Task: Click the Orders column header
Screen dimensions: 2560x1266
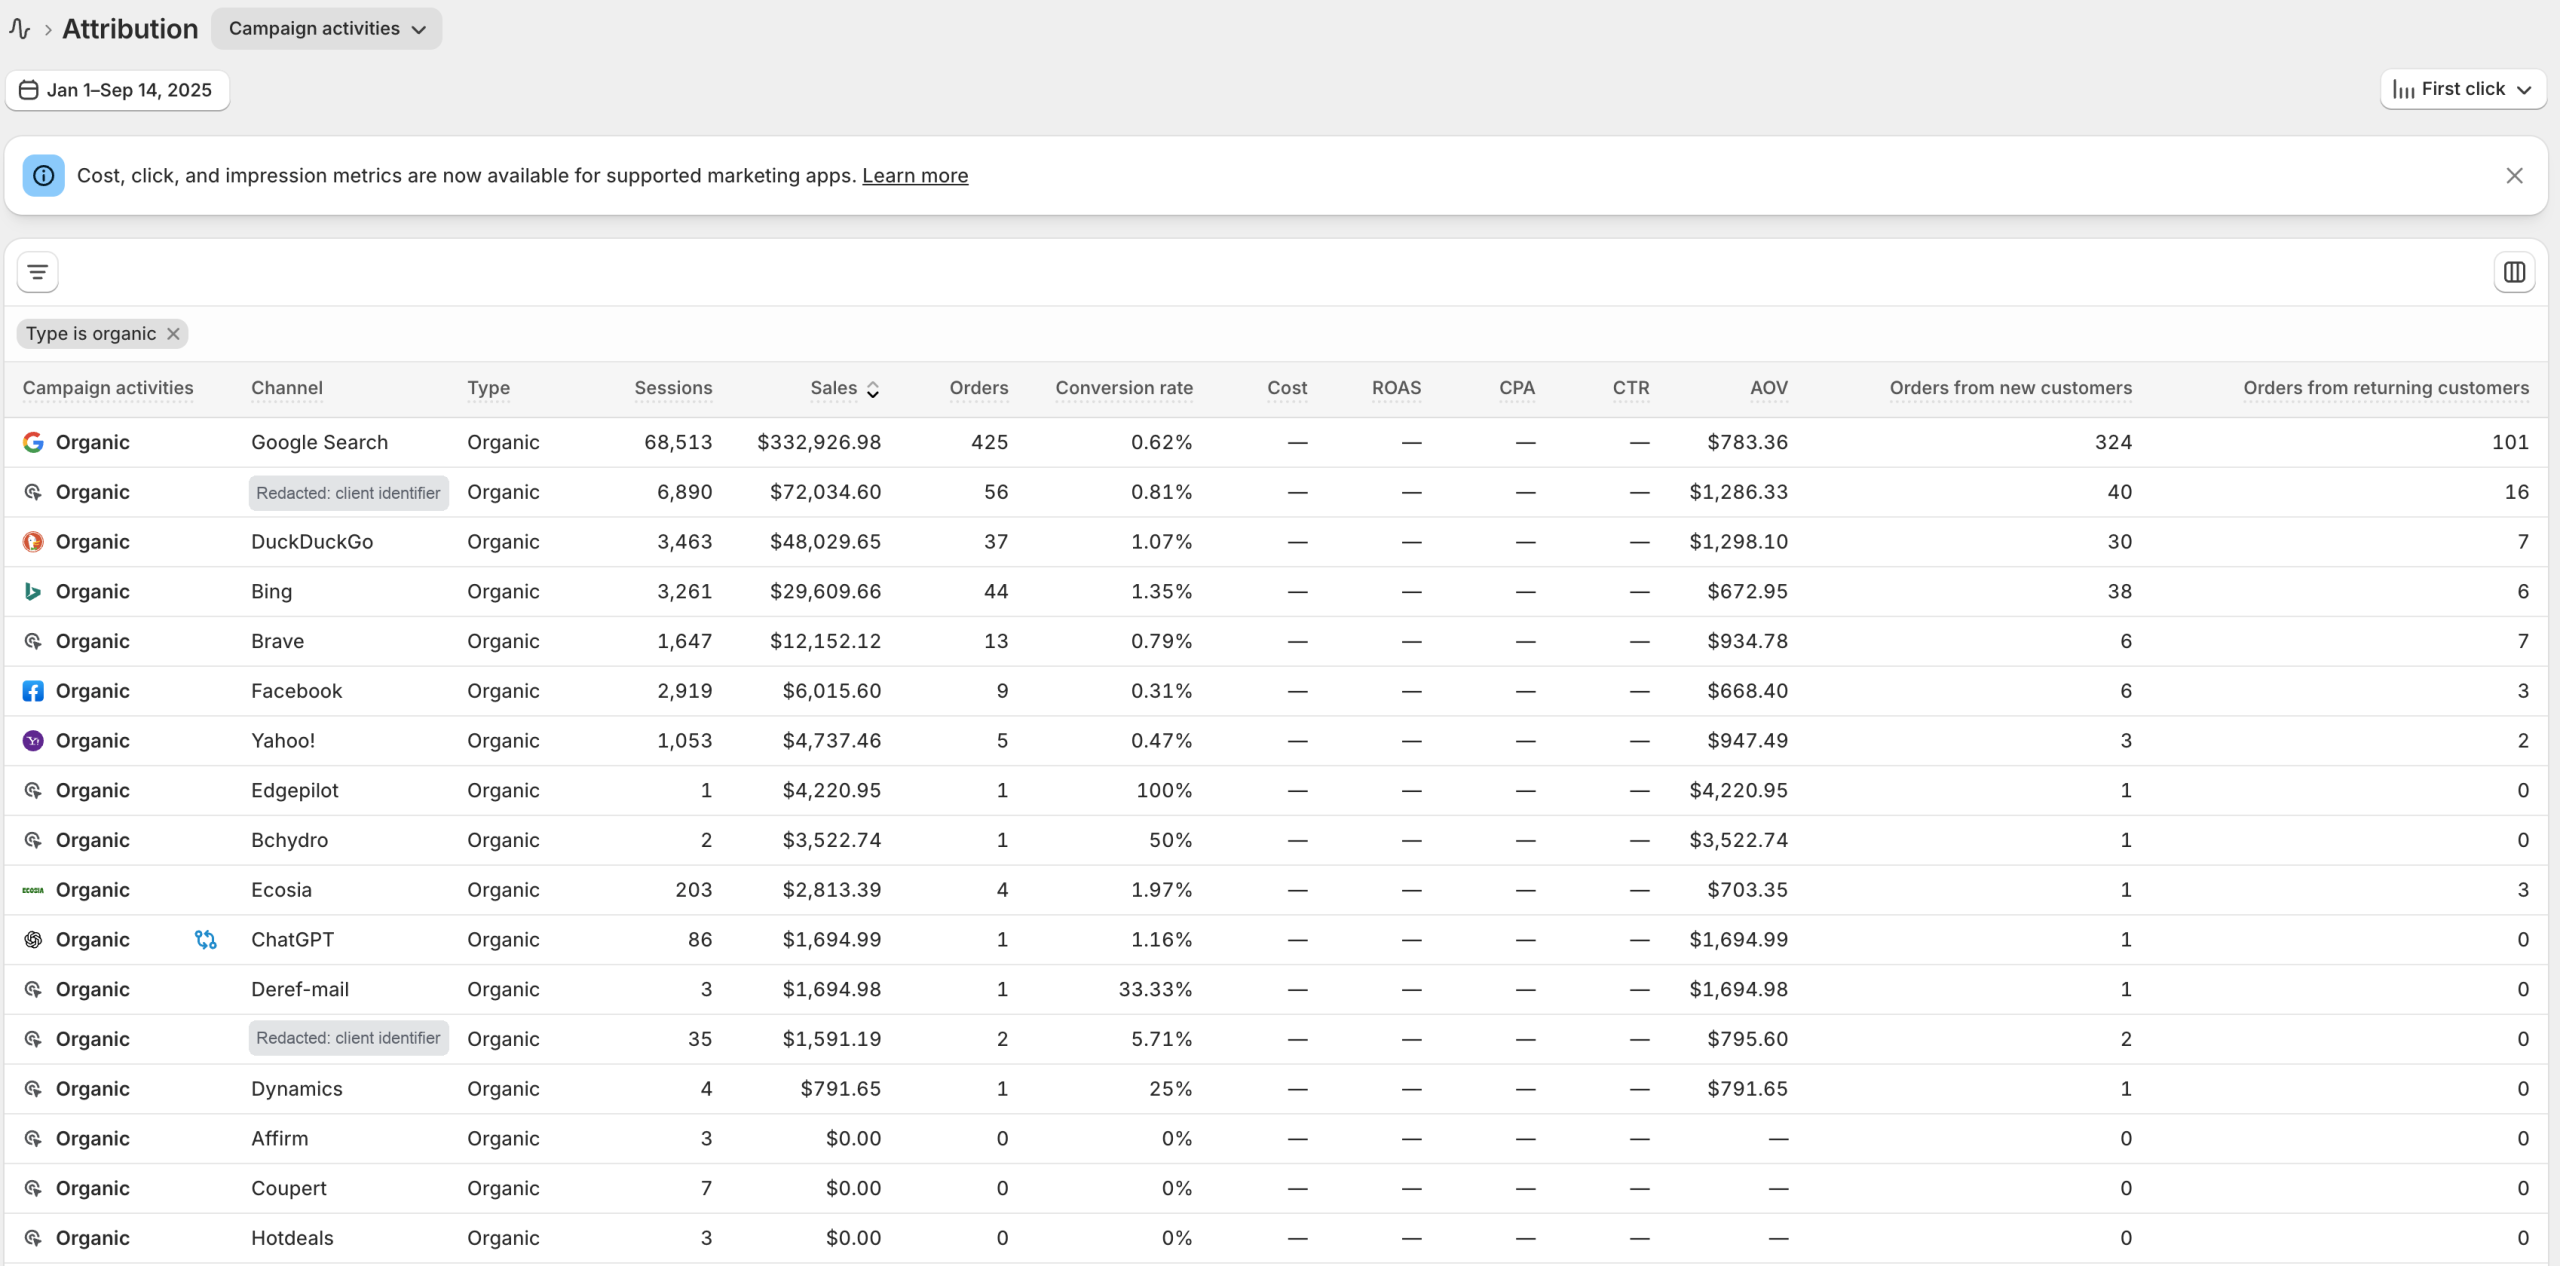Action: [x=979, y=388]
